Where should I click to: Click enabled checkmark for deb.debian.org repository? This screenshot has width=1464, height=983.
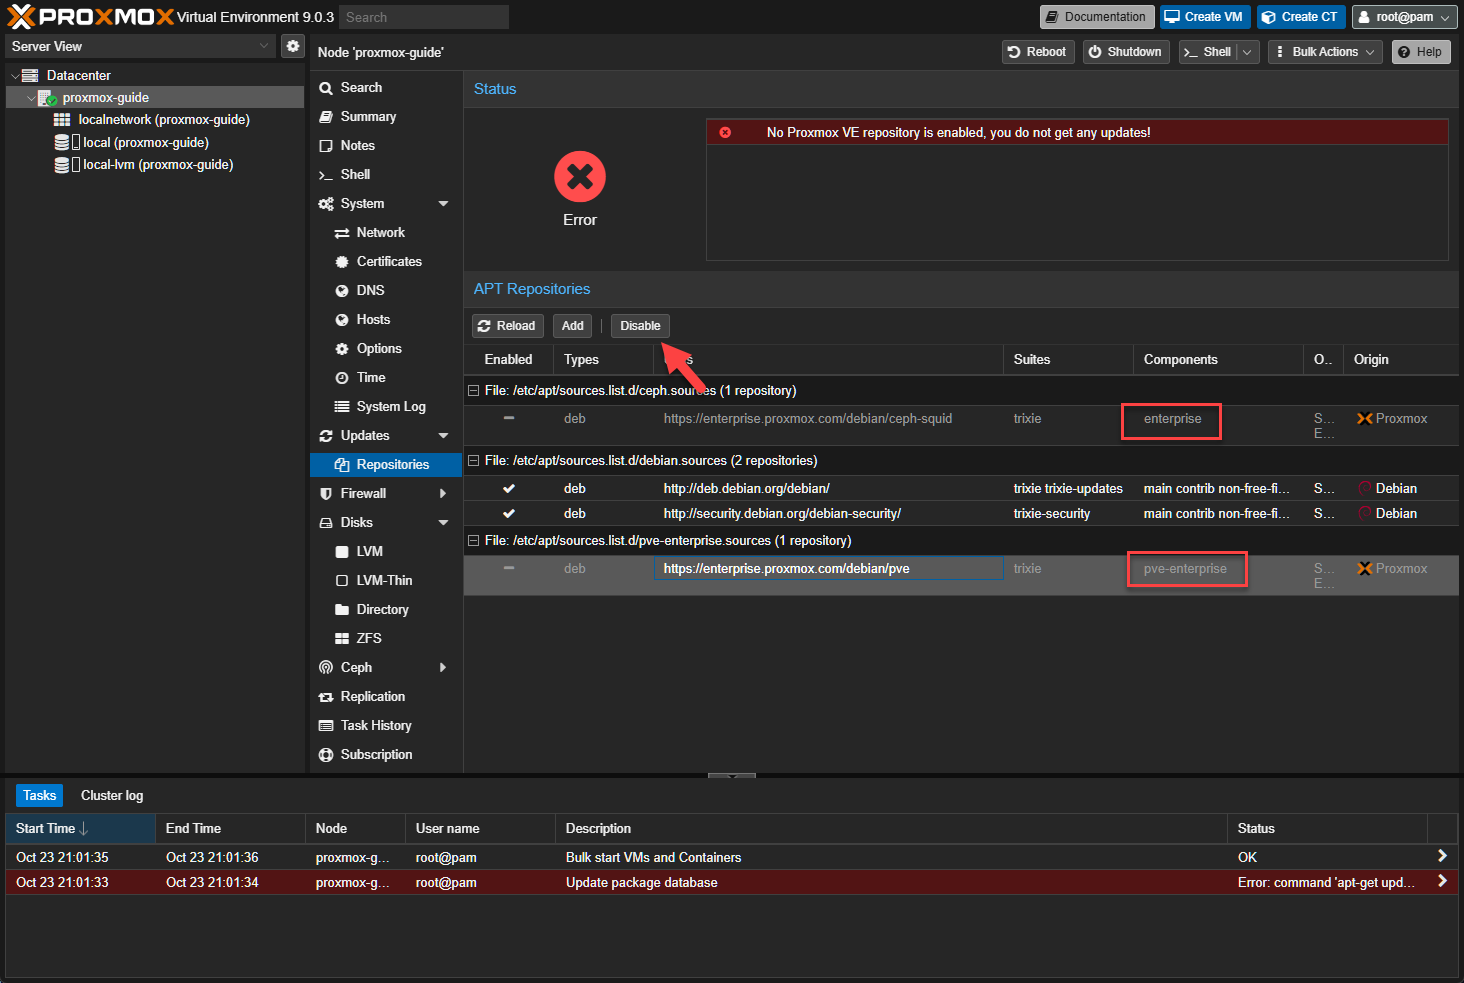(x=509, y=488)
